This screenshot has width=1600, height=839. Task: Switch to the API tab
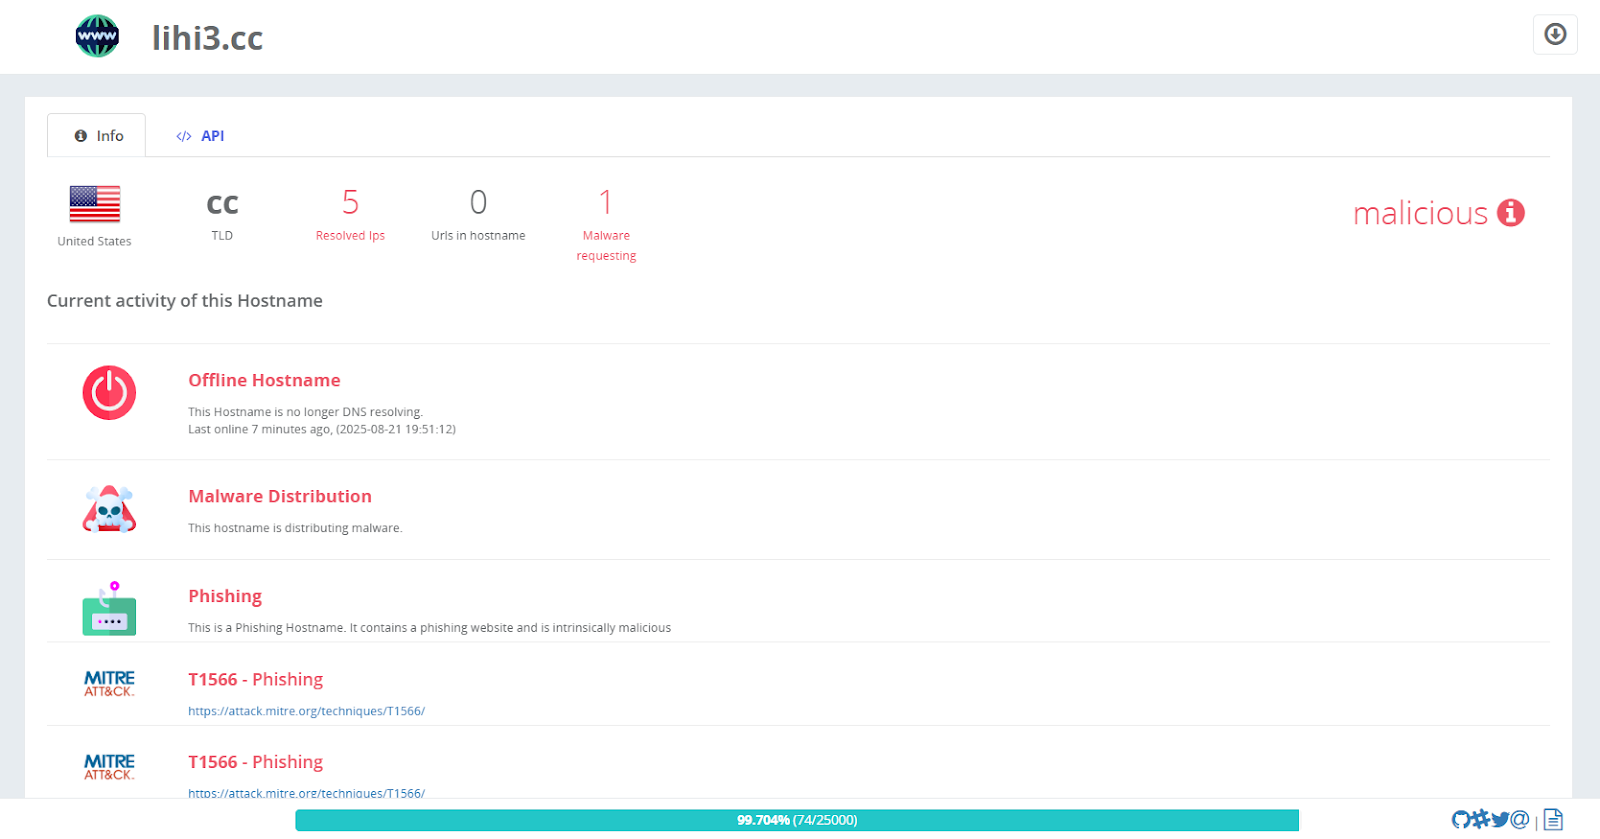[x=201, y=136]
